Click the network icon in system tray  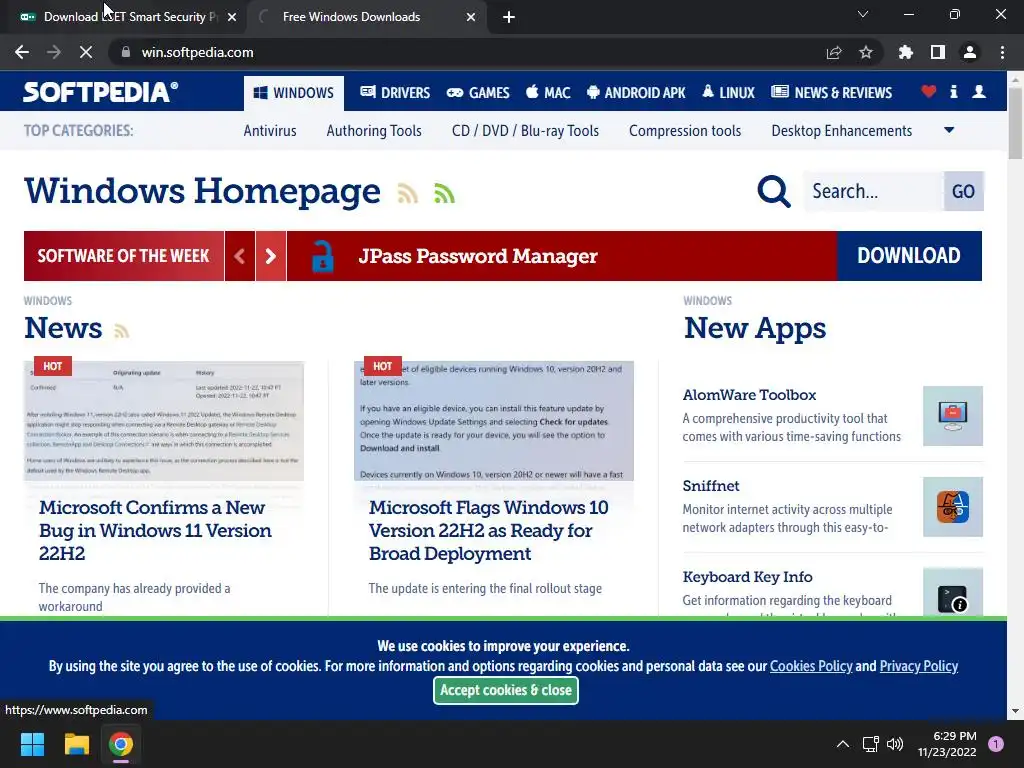click(x=871, y=744)
